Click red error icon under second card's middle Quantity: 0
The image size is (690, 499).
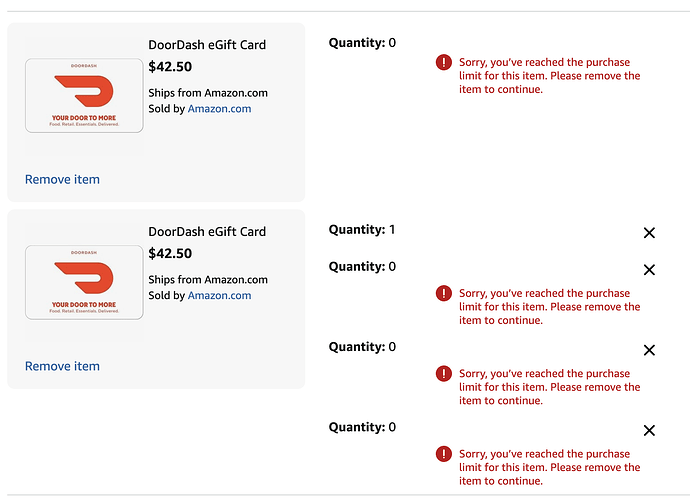(x=444, y=373)
